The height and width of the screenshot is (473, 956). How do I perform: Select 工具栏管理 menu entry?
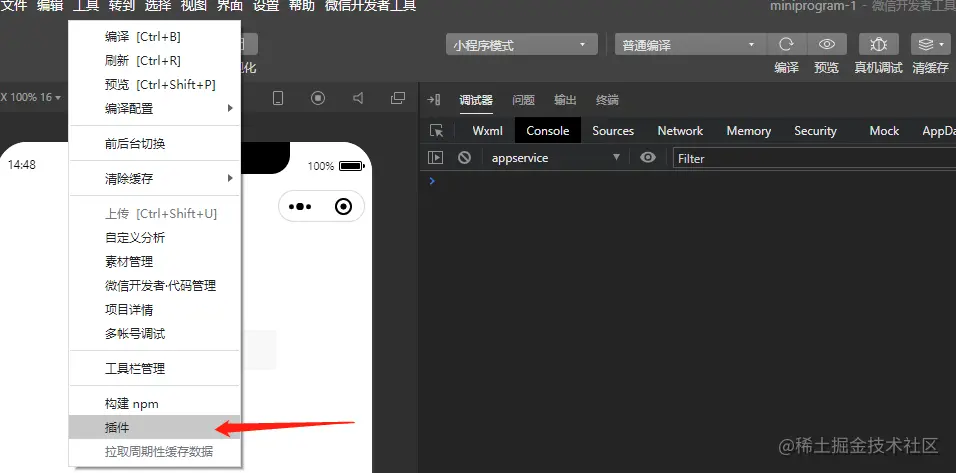tap(155, 369)
